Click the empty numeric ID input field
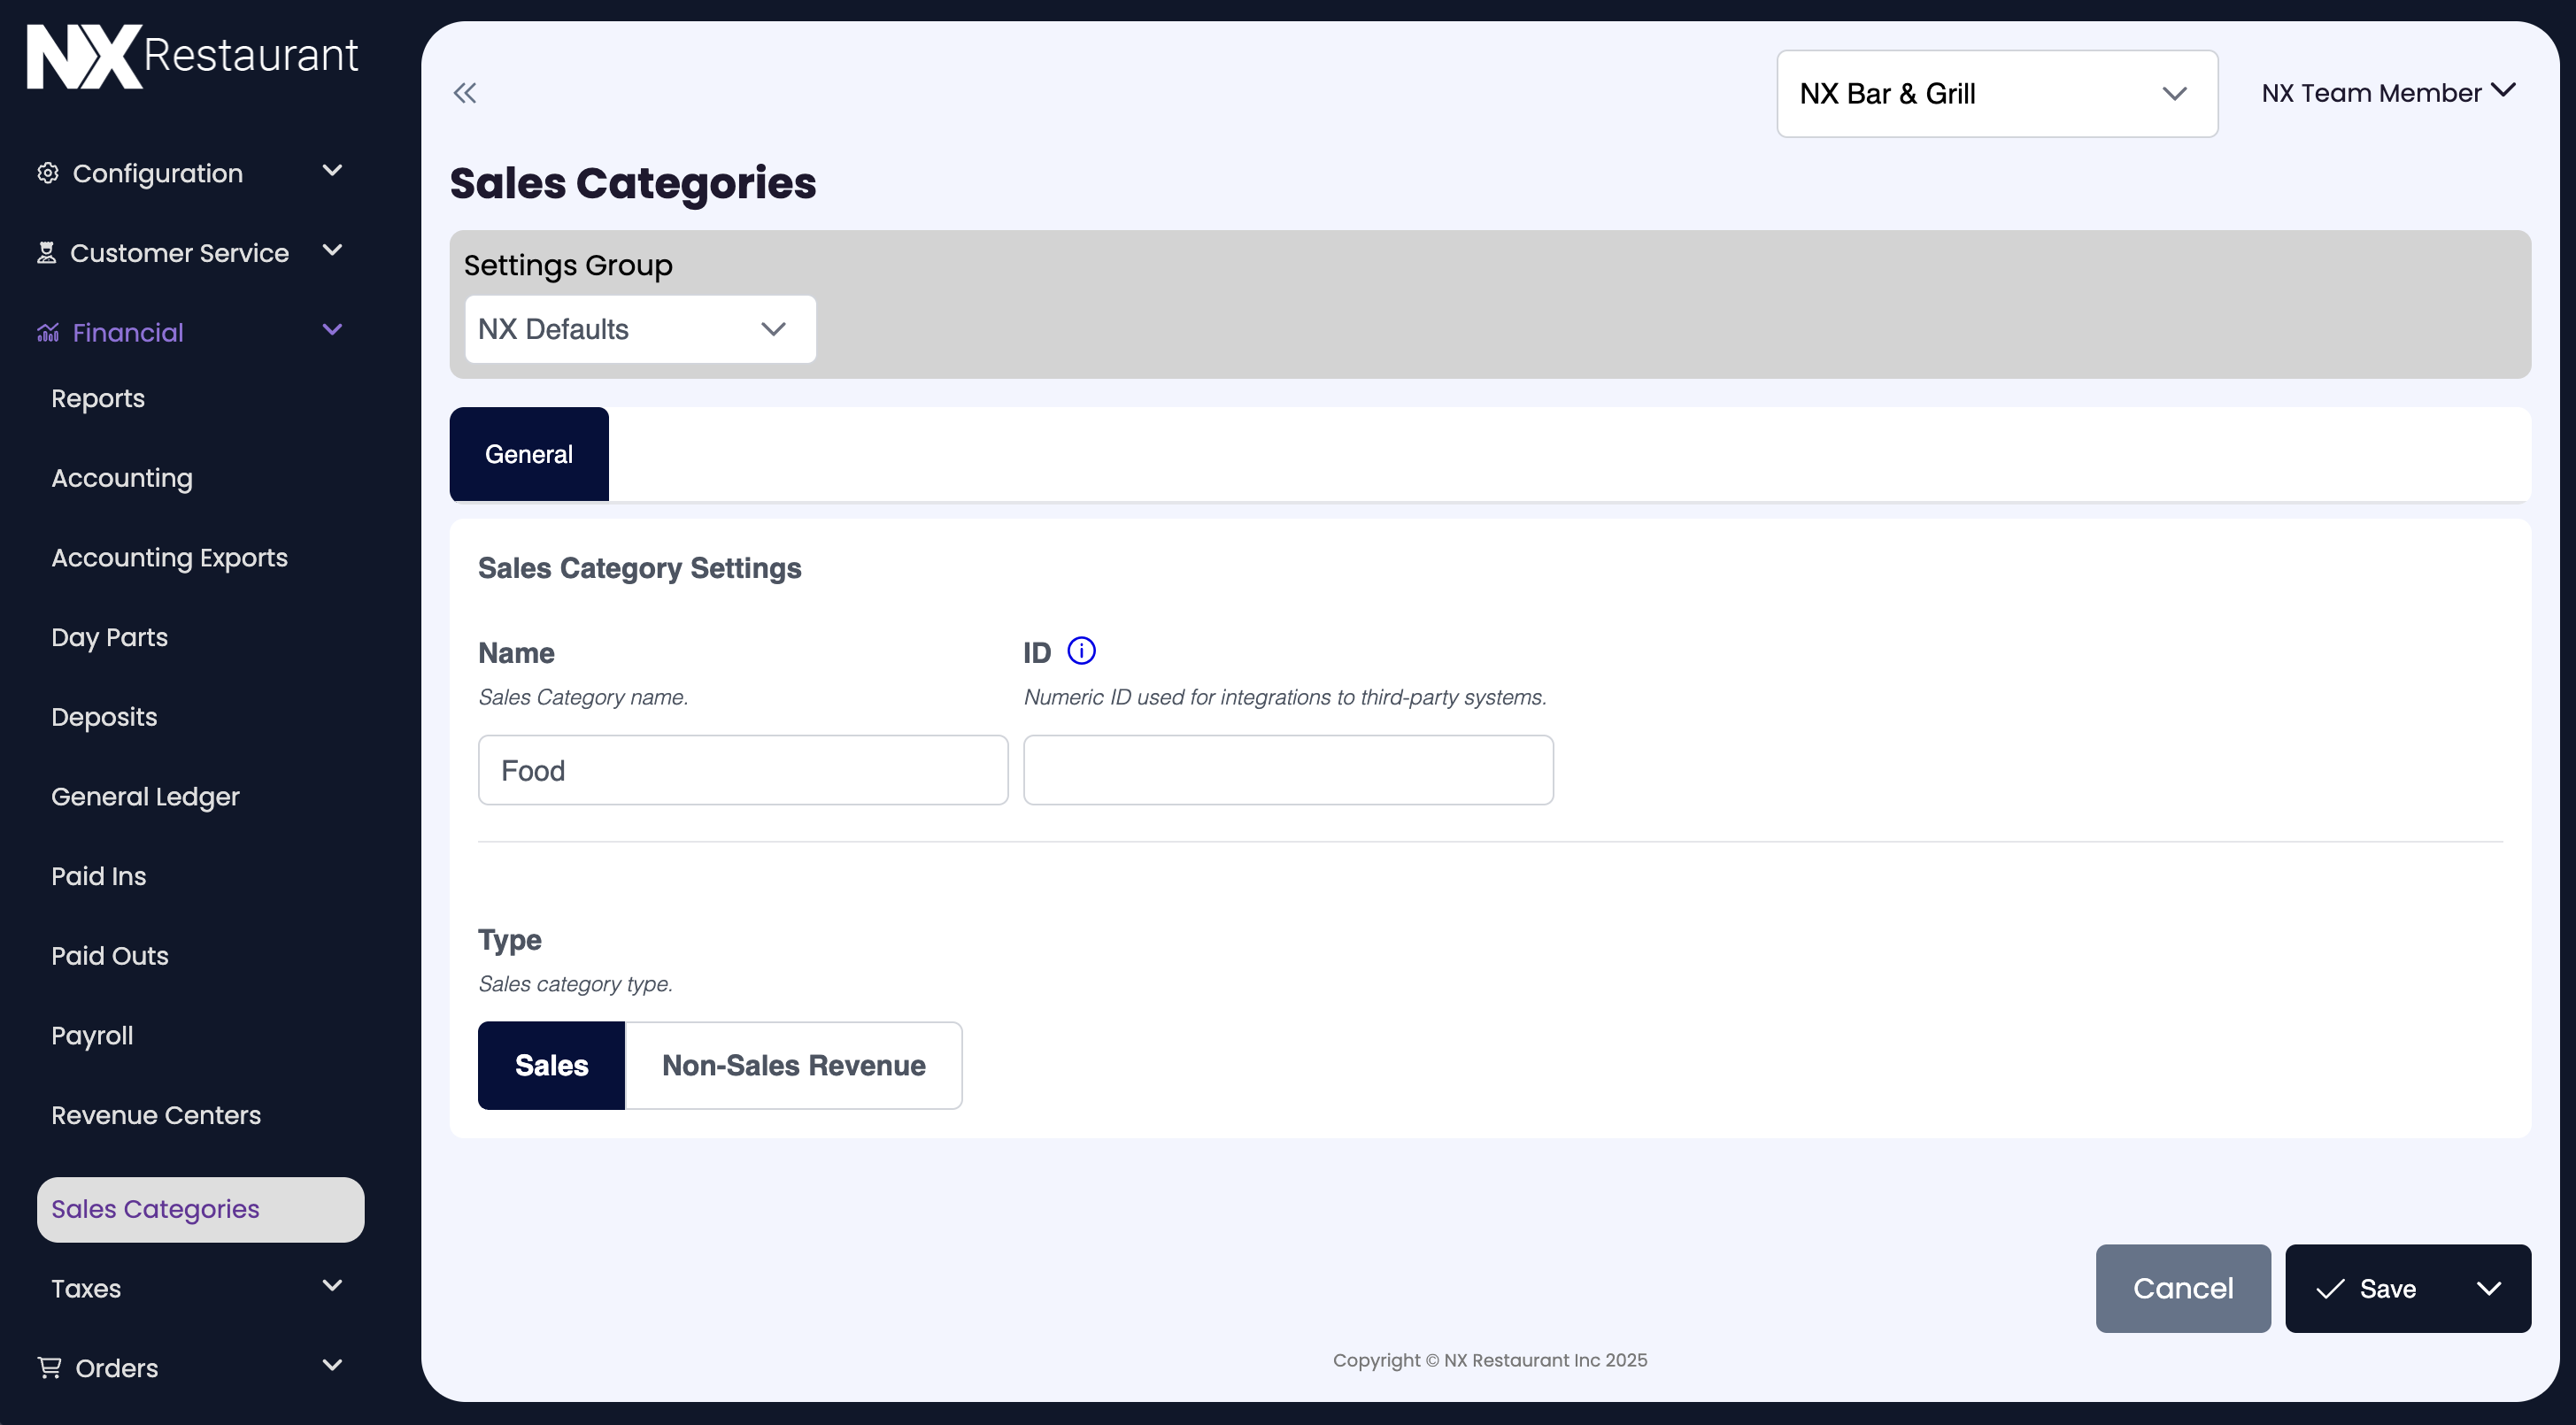The width and height of the screenshot is (2576, 1425). (x=1287, y=769)
